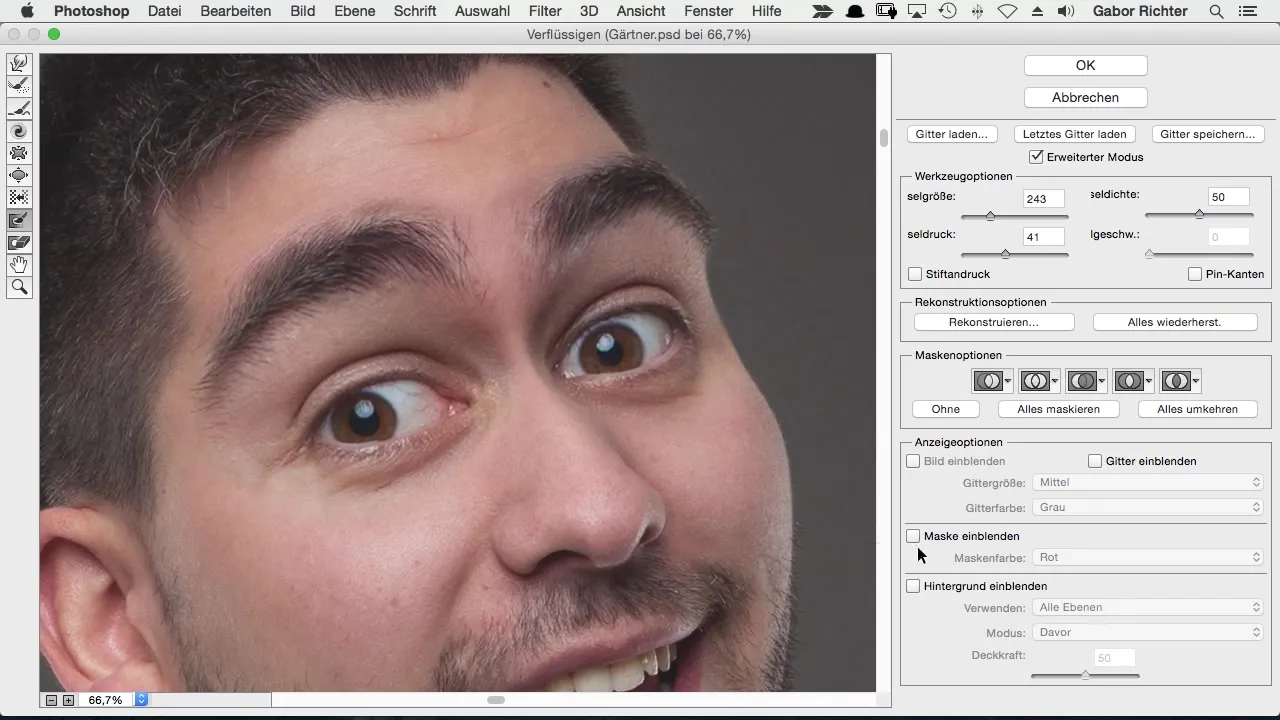Confirm with the OK button
This screenshot has height=720, width=1280.
point(1085,65)
